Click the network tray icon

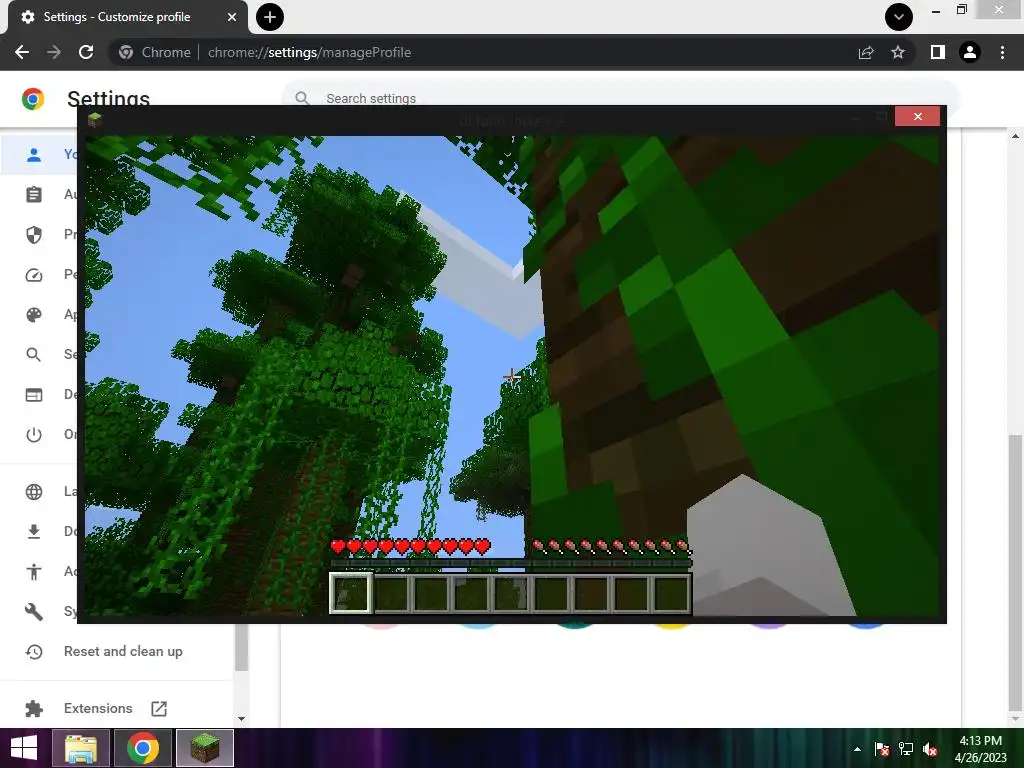tap(906, 749)
